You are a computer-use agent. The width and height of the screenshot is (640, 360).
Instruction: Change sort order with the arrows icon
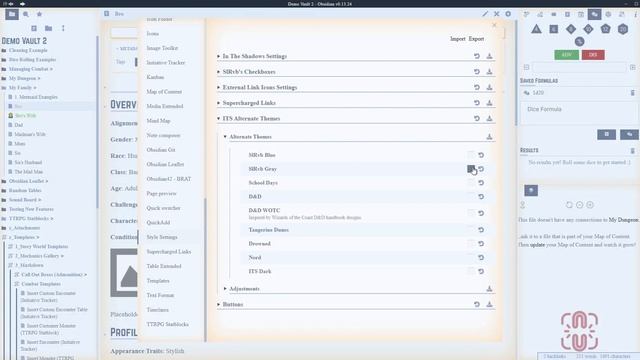click(63, 28)
